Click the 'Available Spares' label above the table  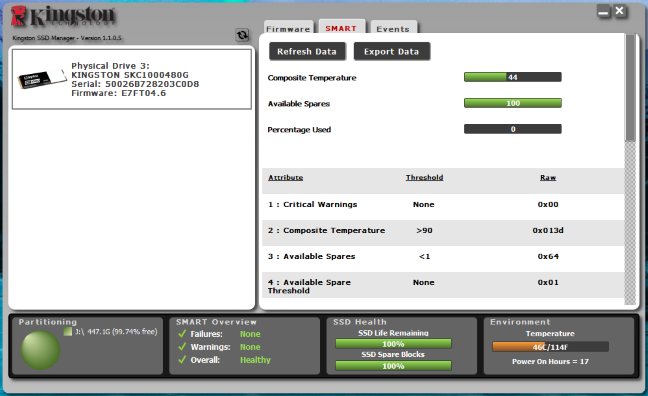pyautogui.click(x=299, y=104)
